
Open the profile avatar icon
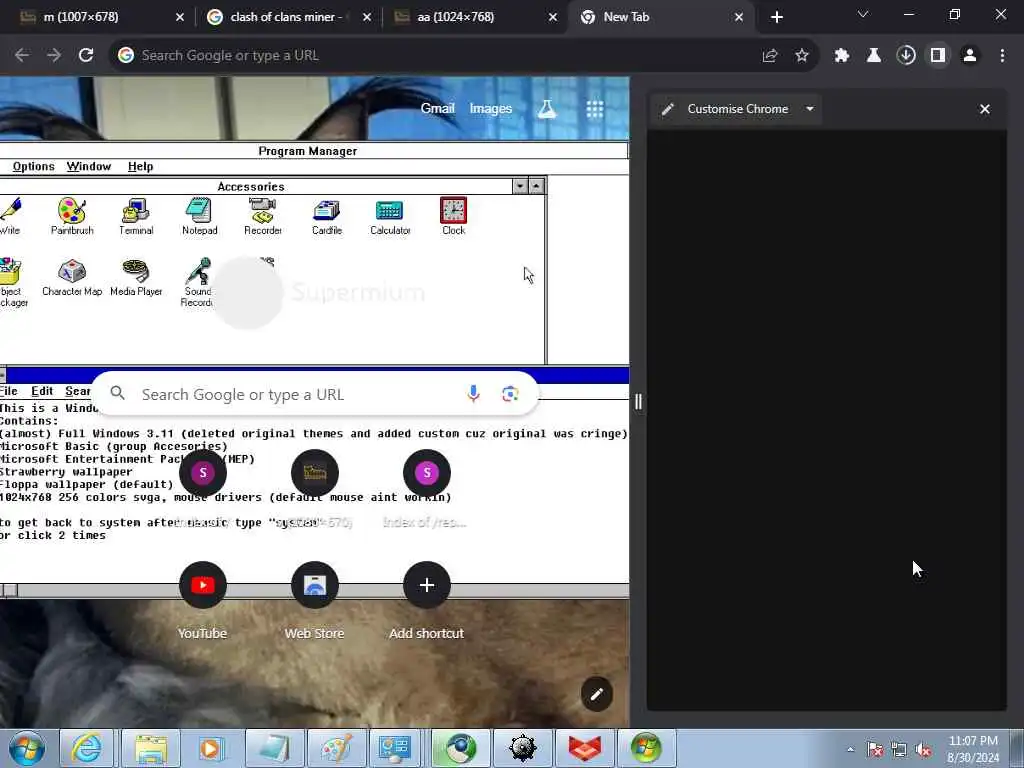click(970, 56)
